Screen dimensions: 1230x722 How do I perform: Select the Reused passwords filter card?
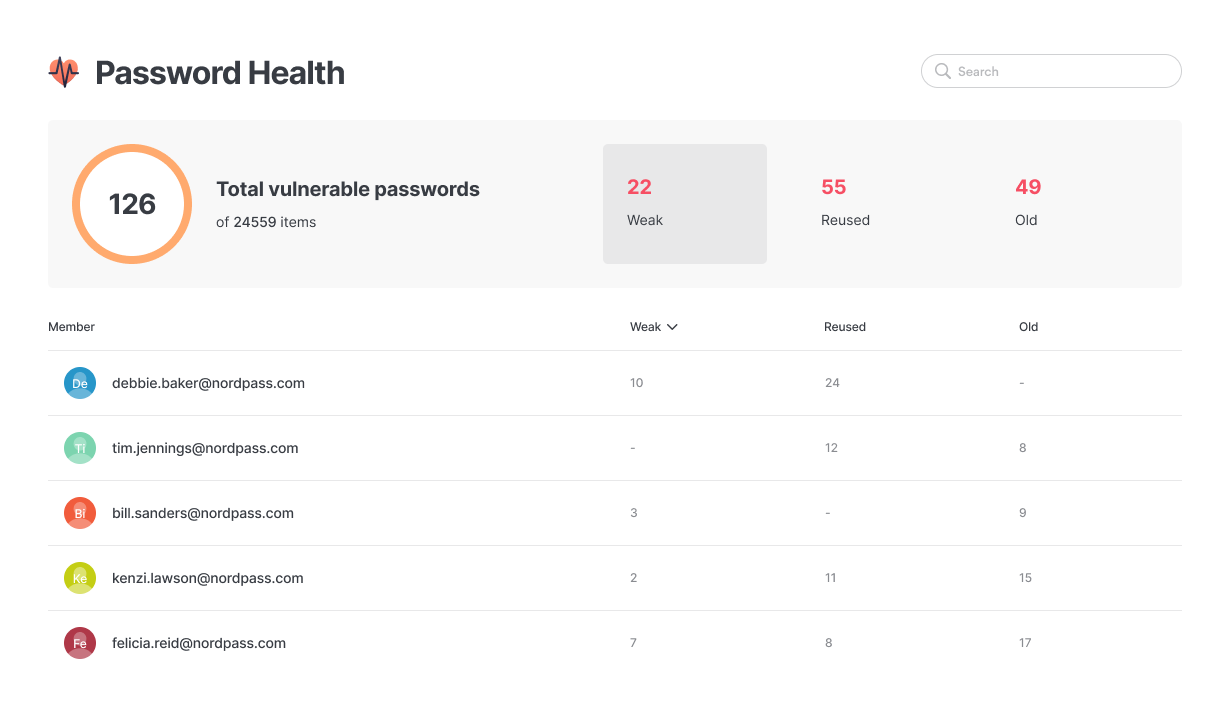click(879, 204)
